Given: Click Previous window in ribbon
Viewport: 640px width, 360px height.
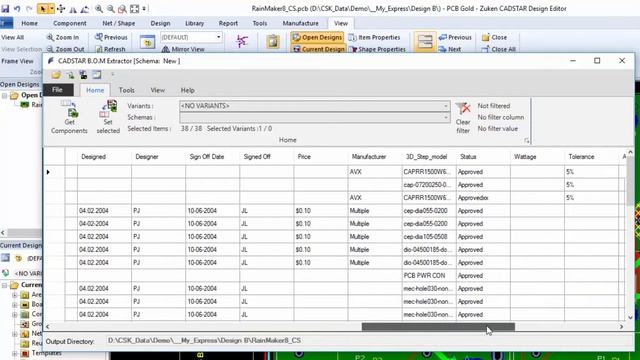Looking at the screenshot, I should click(x=455, y=37).
